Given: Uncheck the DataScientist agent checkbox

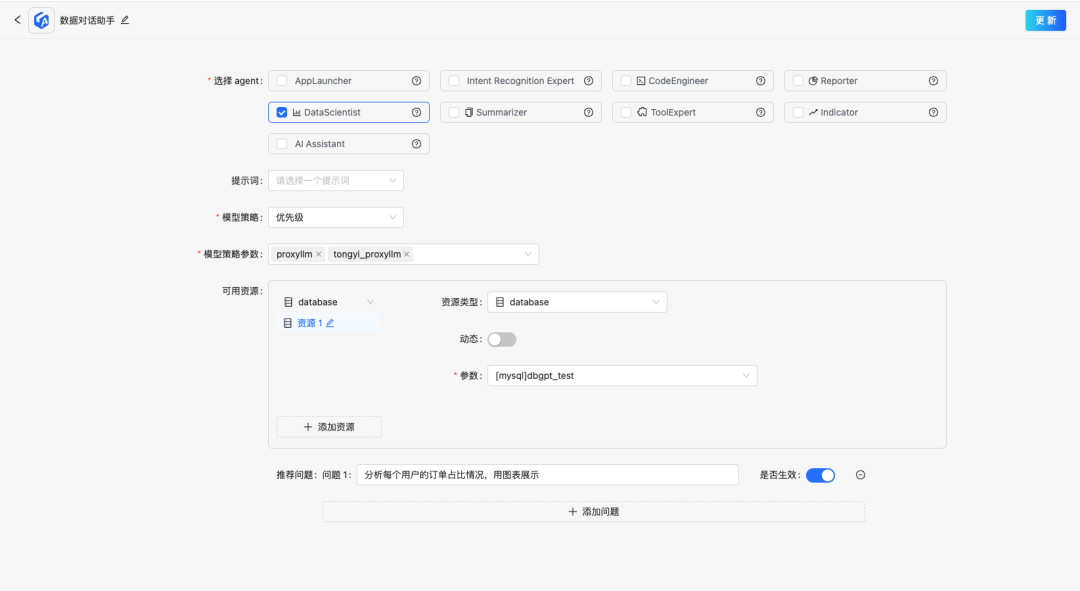Looking at the screenshot, I should pos(282,112).
